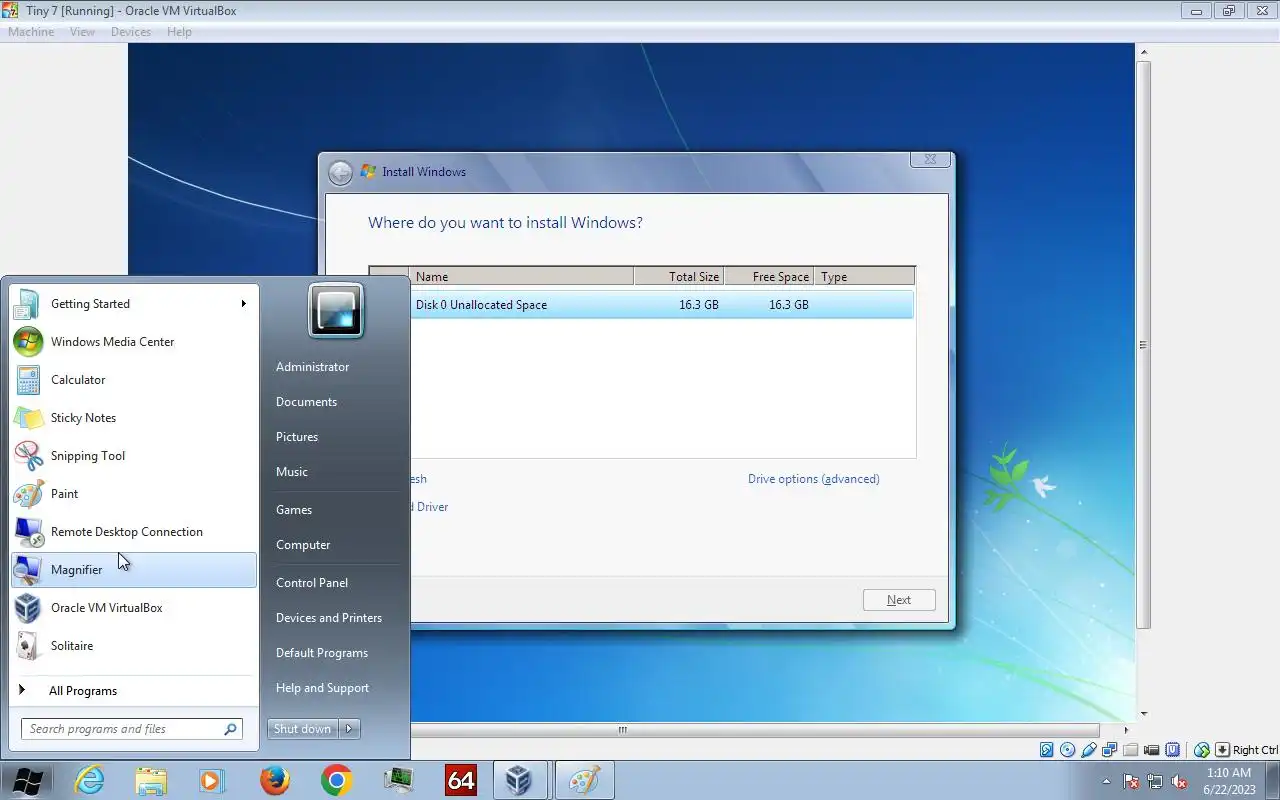Open Sticky Notes
The image size is (1280, 800).
click(134, 418)
